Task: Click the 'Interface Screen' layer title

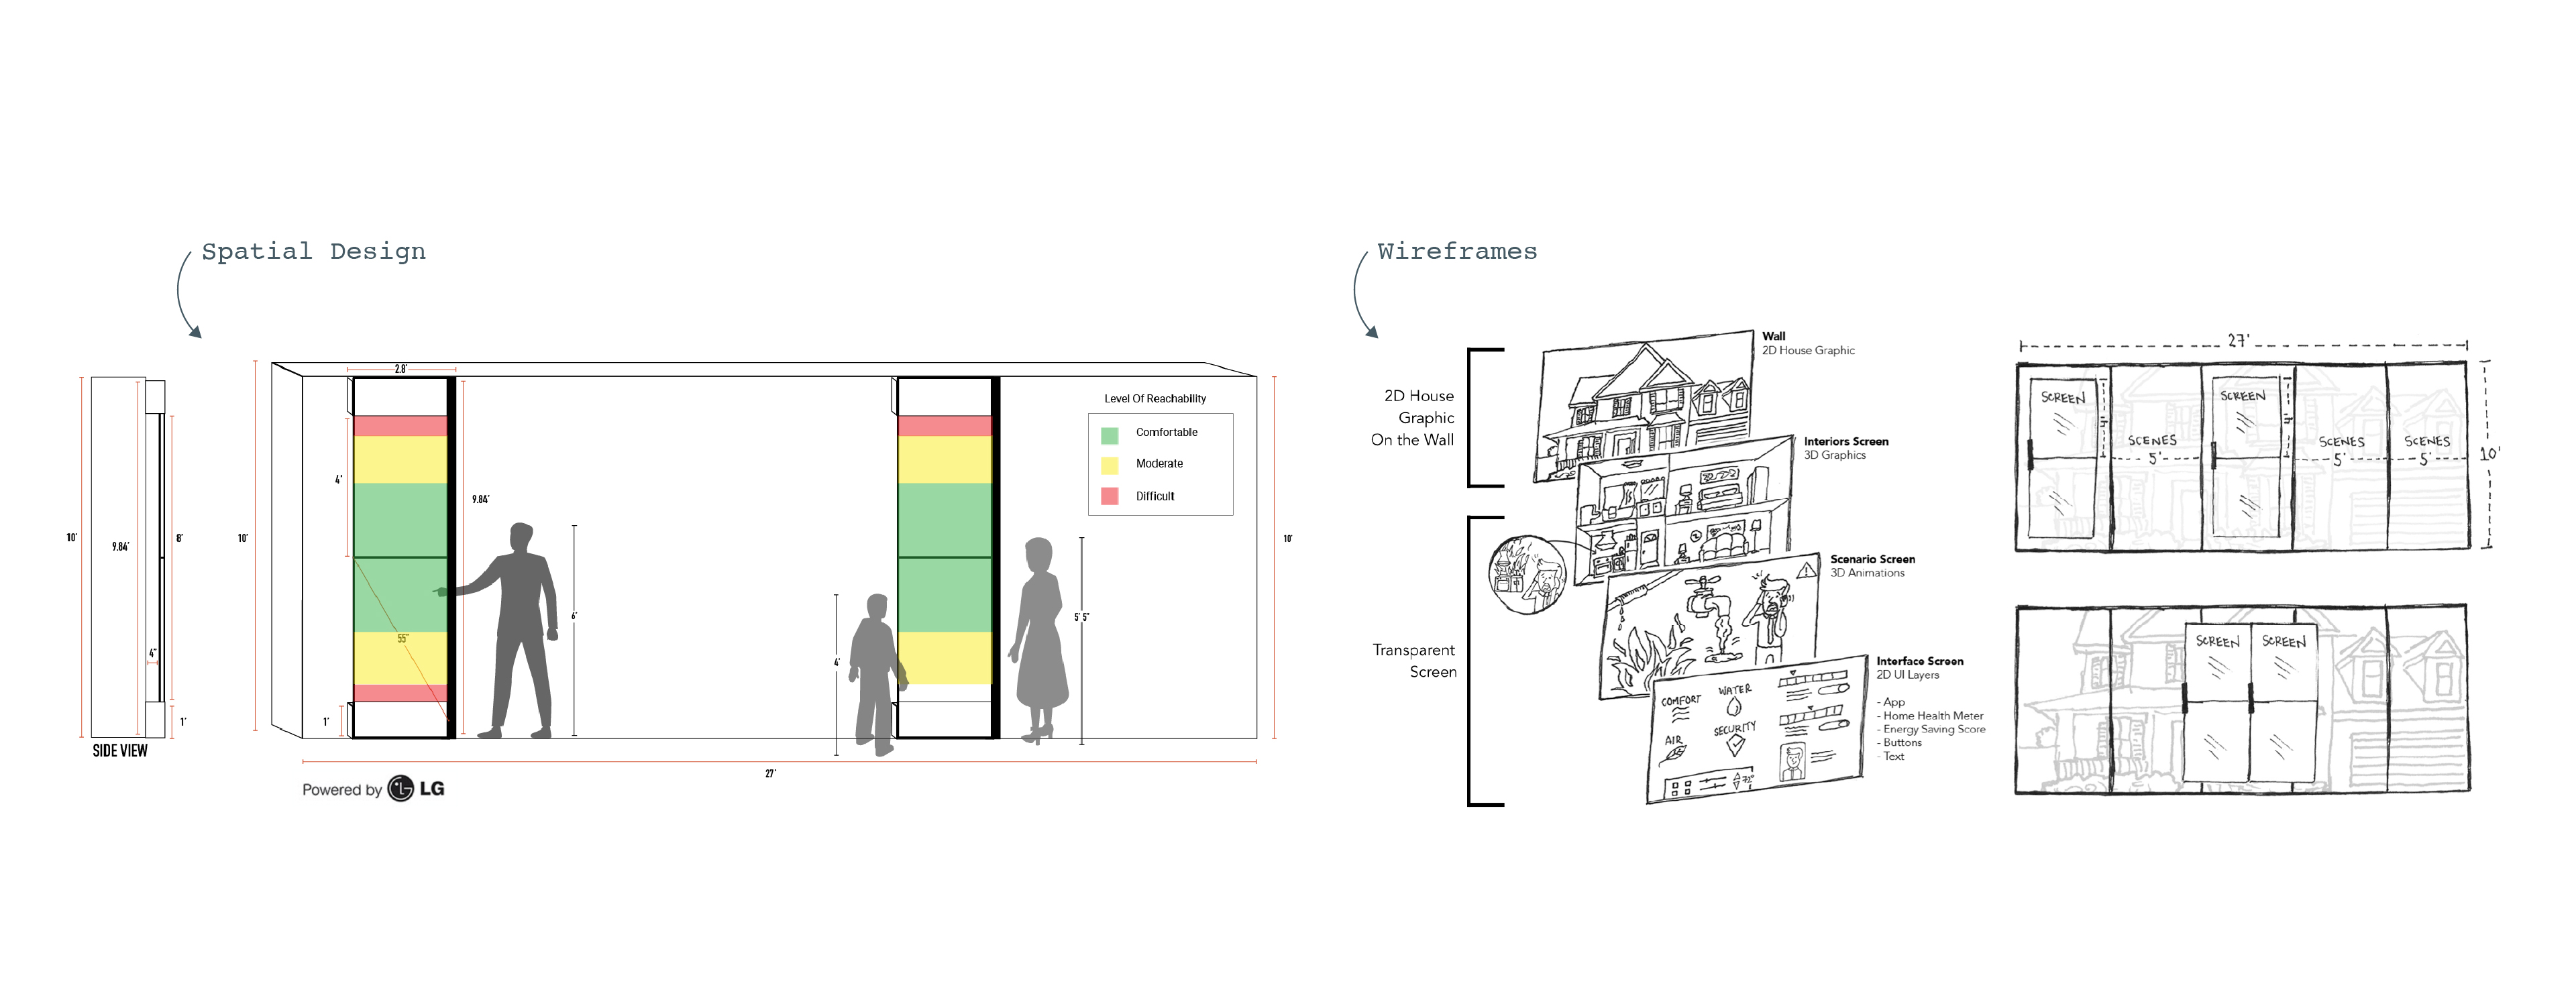Action: 1919,662
